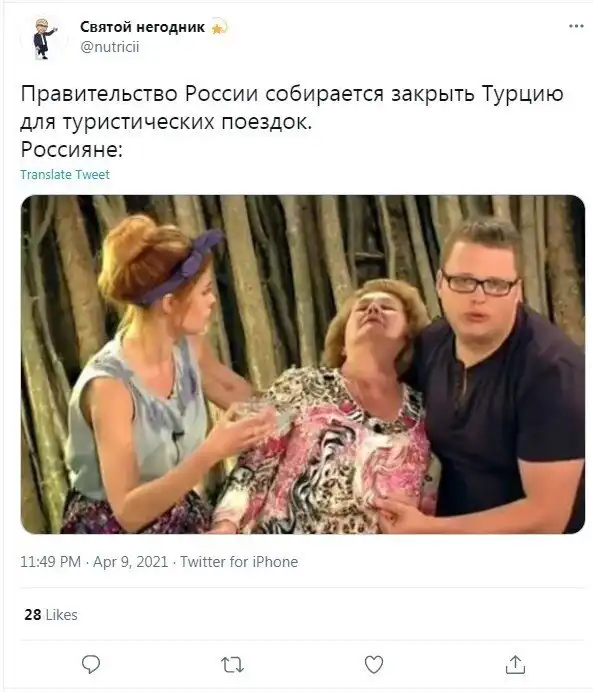This screenshot has height=692, width=593.
Task: Open the Святой негодник display name
Action: pos(142,27)
